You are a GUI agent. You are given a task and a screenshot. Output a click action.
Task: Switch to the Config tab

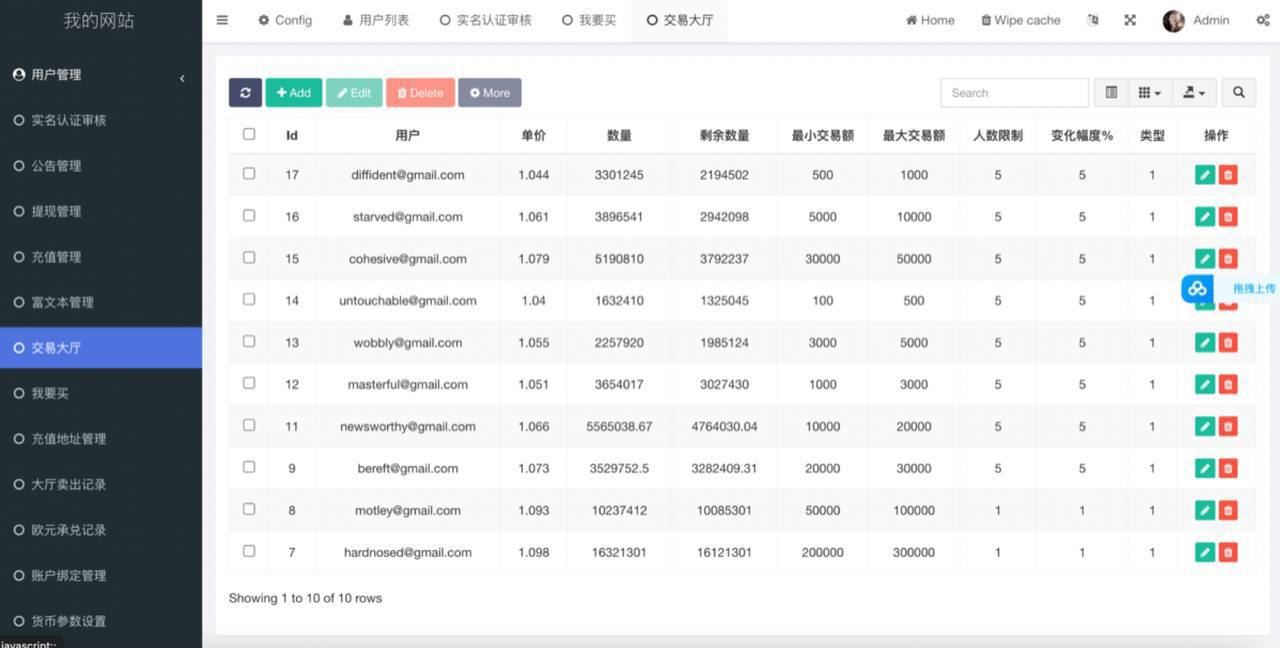point(285,20)
